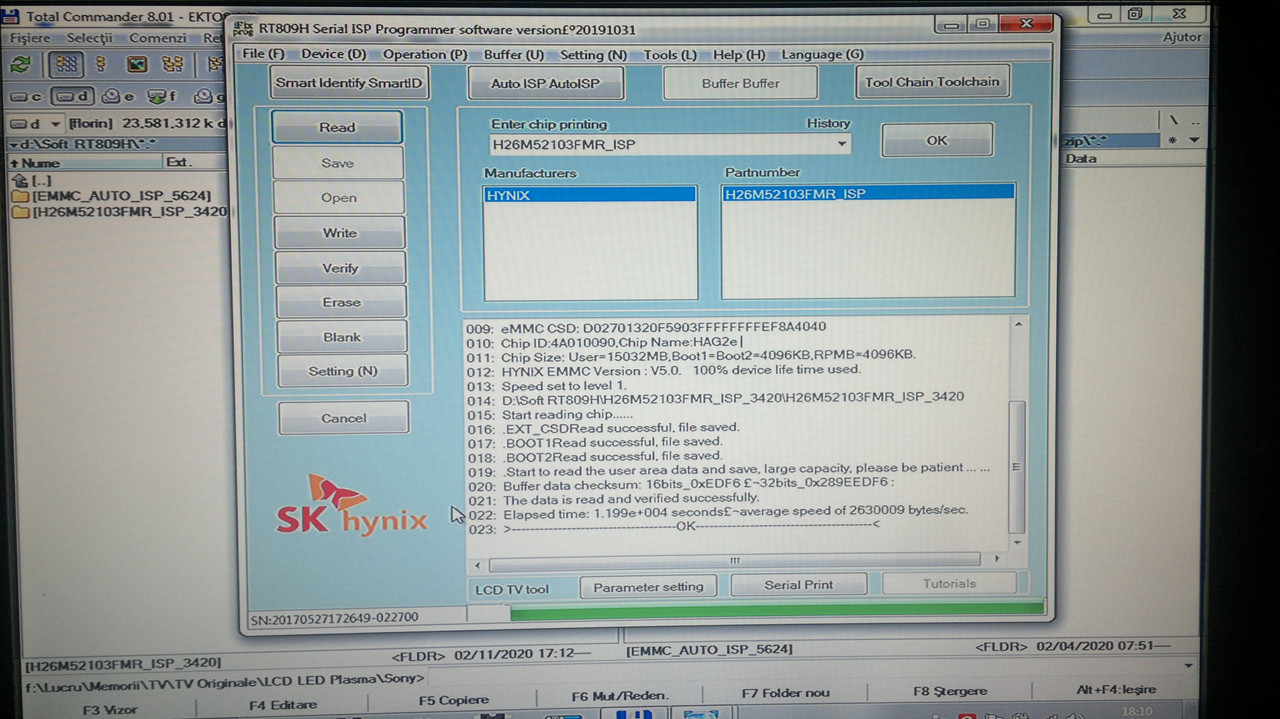Click the log vertical scrollbar
Viewport: 1280px width, 719px height.
coord(1017,432)
